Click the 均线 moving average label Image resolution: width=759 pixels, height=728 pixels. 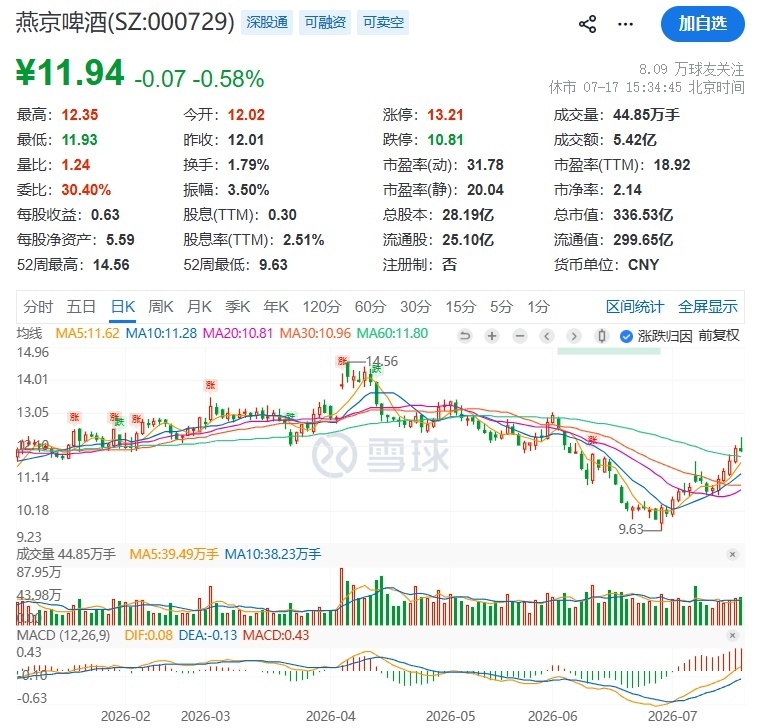[x=30, y=333]
